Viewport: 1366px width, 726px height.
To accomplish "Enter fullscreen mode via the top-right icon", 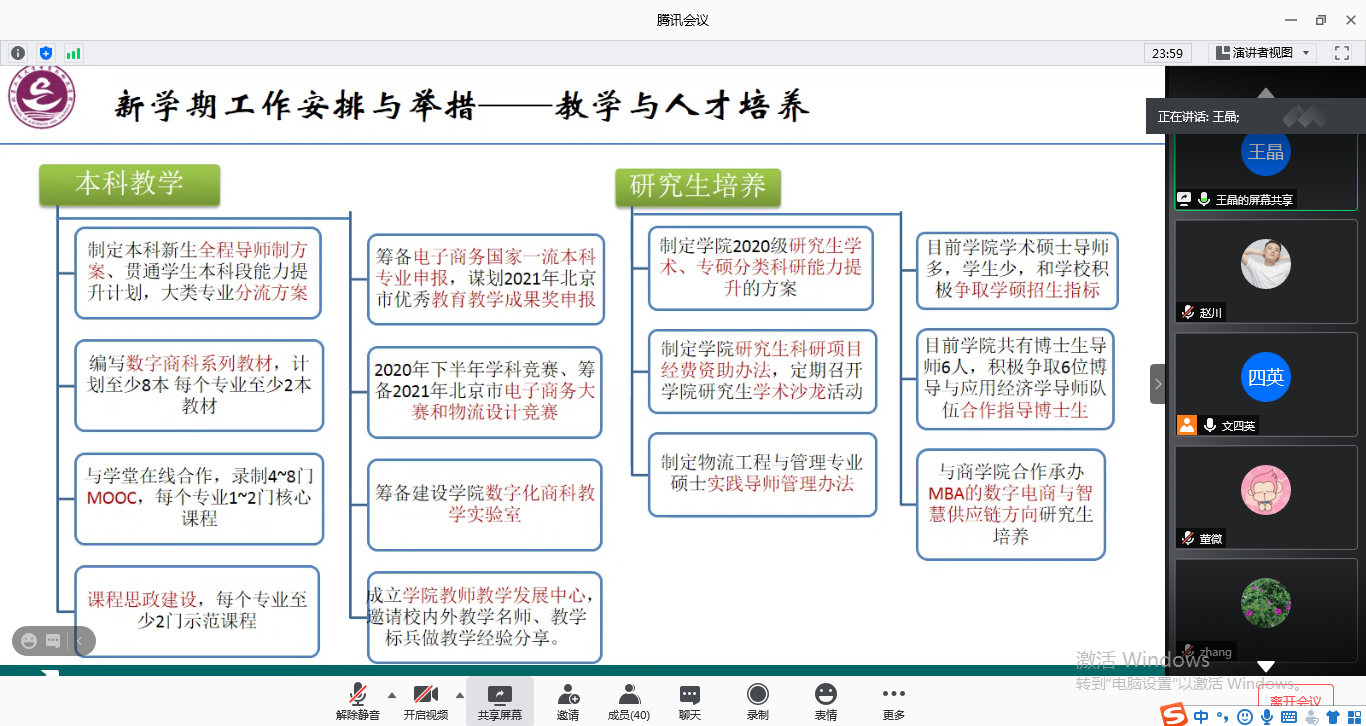I will pos(1342,53).
